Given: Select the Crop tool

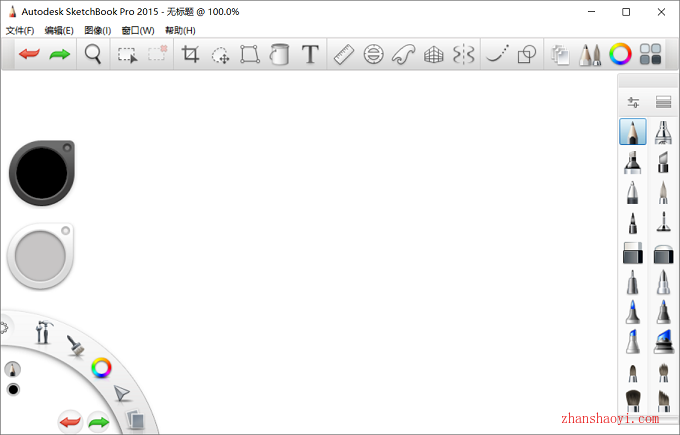Looking at the screenshot, I should point(190,54).
